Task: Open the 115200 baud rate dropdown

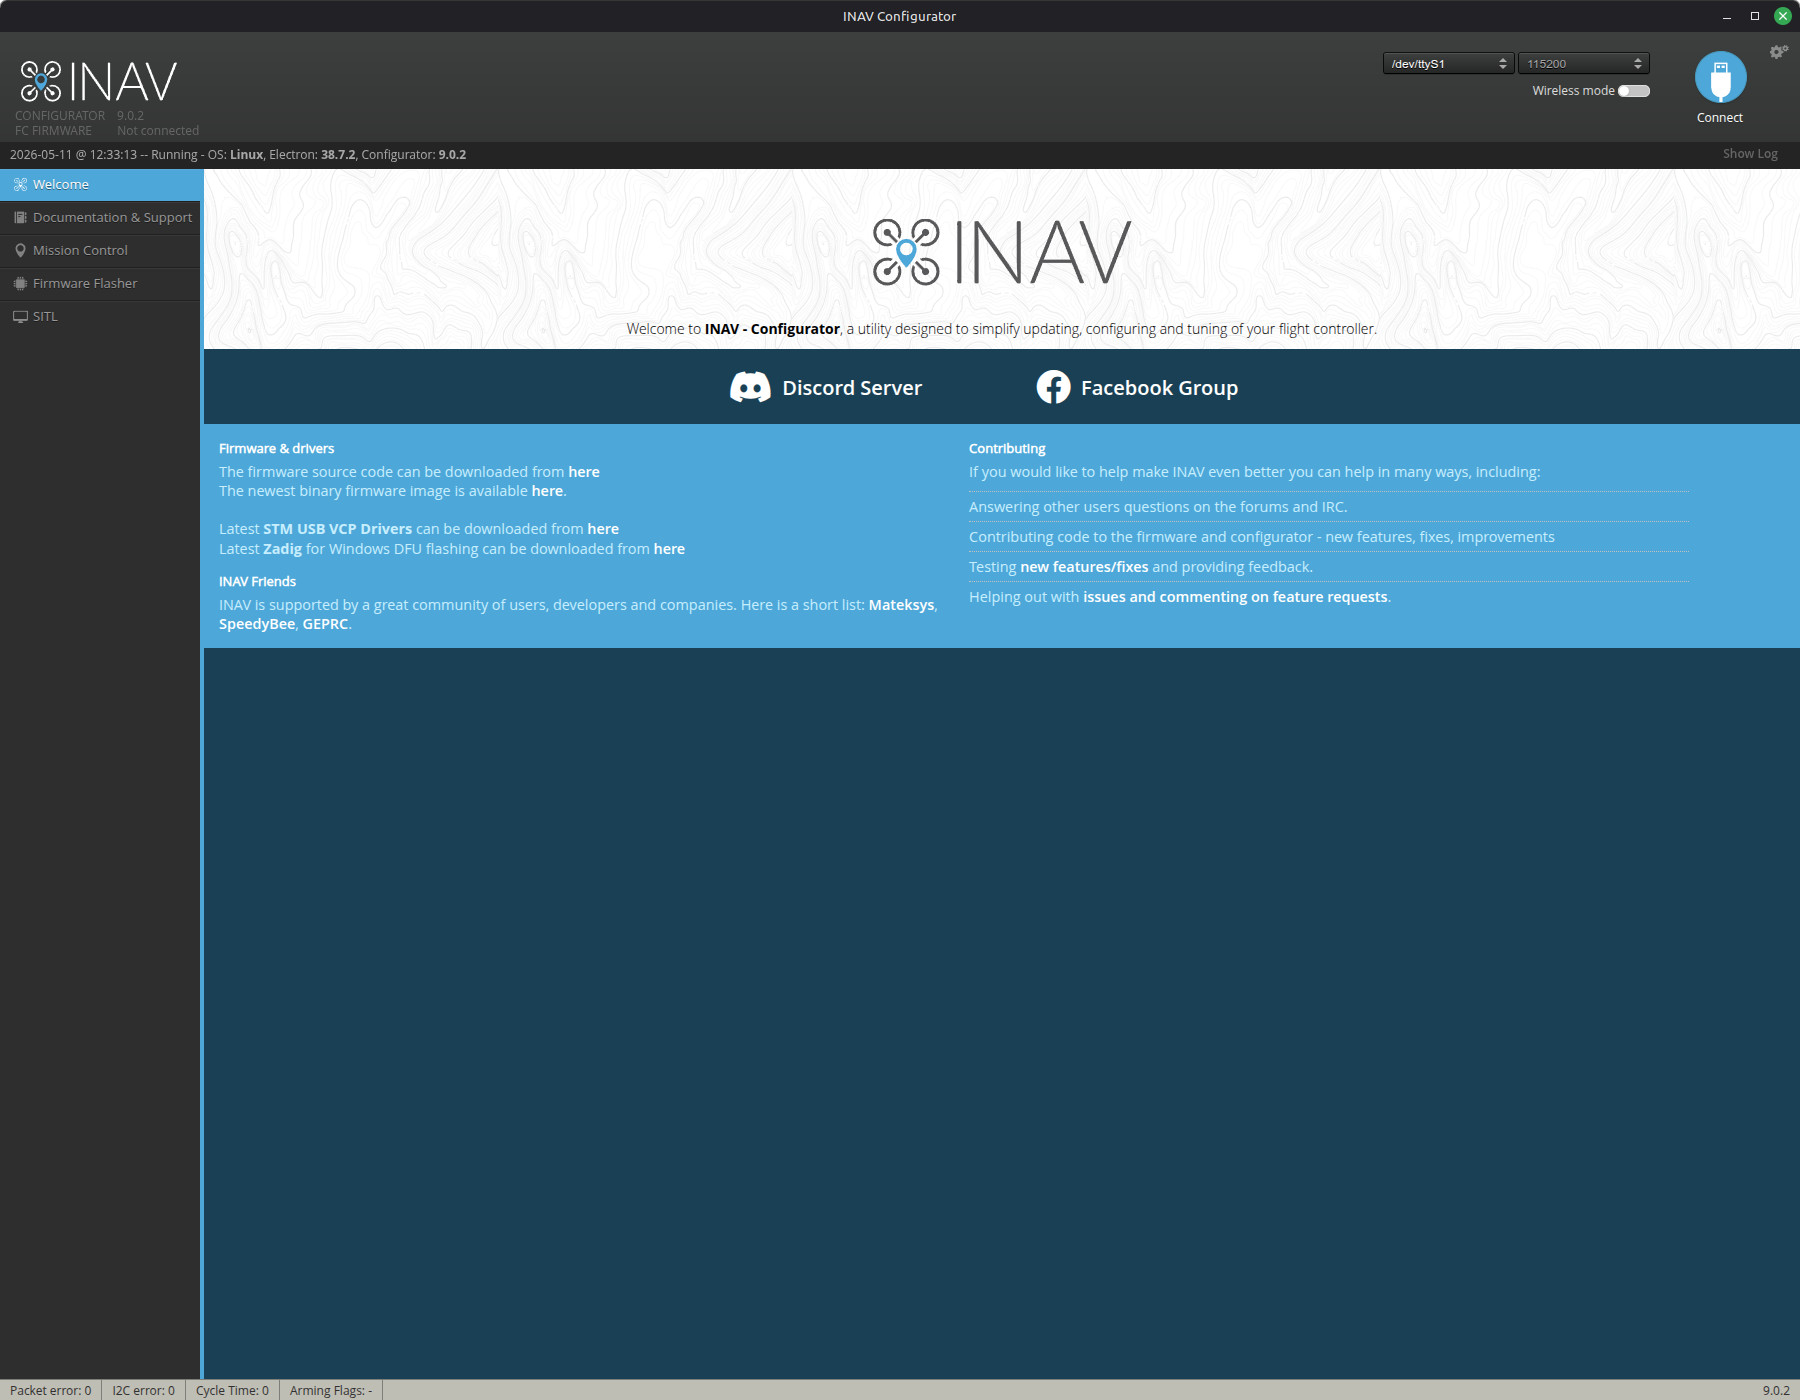Action: [1584, 63]
